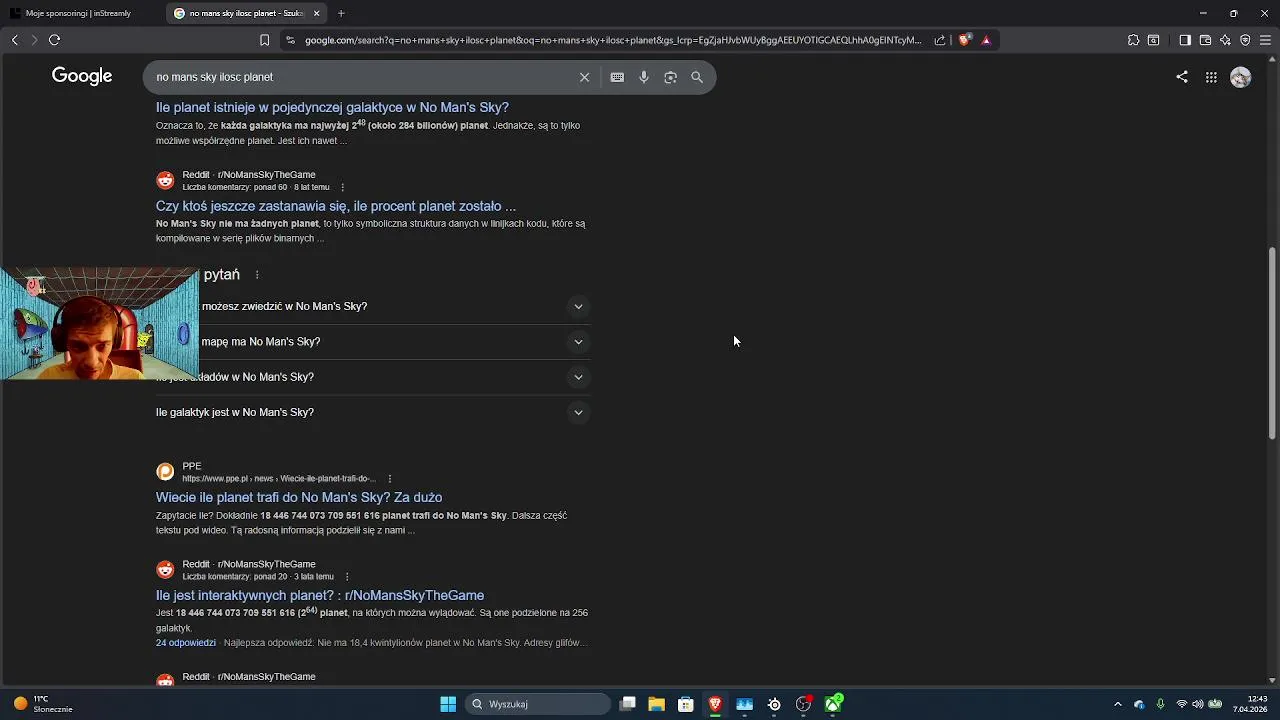Open the Windows Start menu
Viewport: 1280px width, 720px height.
[448, 704]
